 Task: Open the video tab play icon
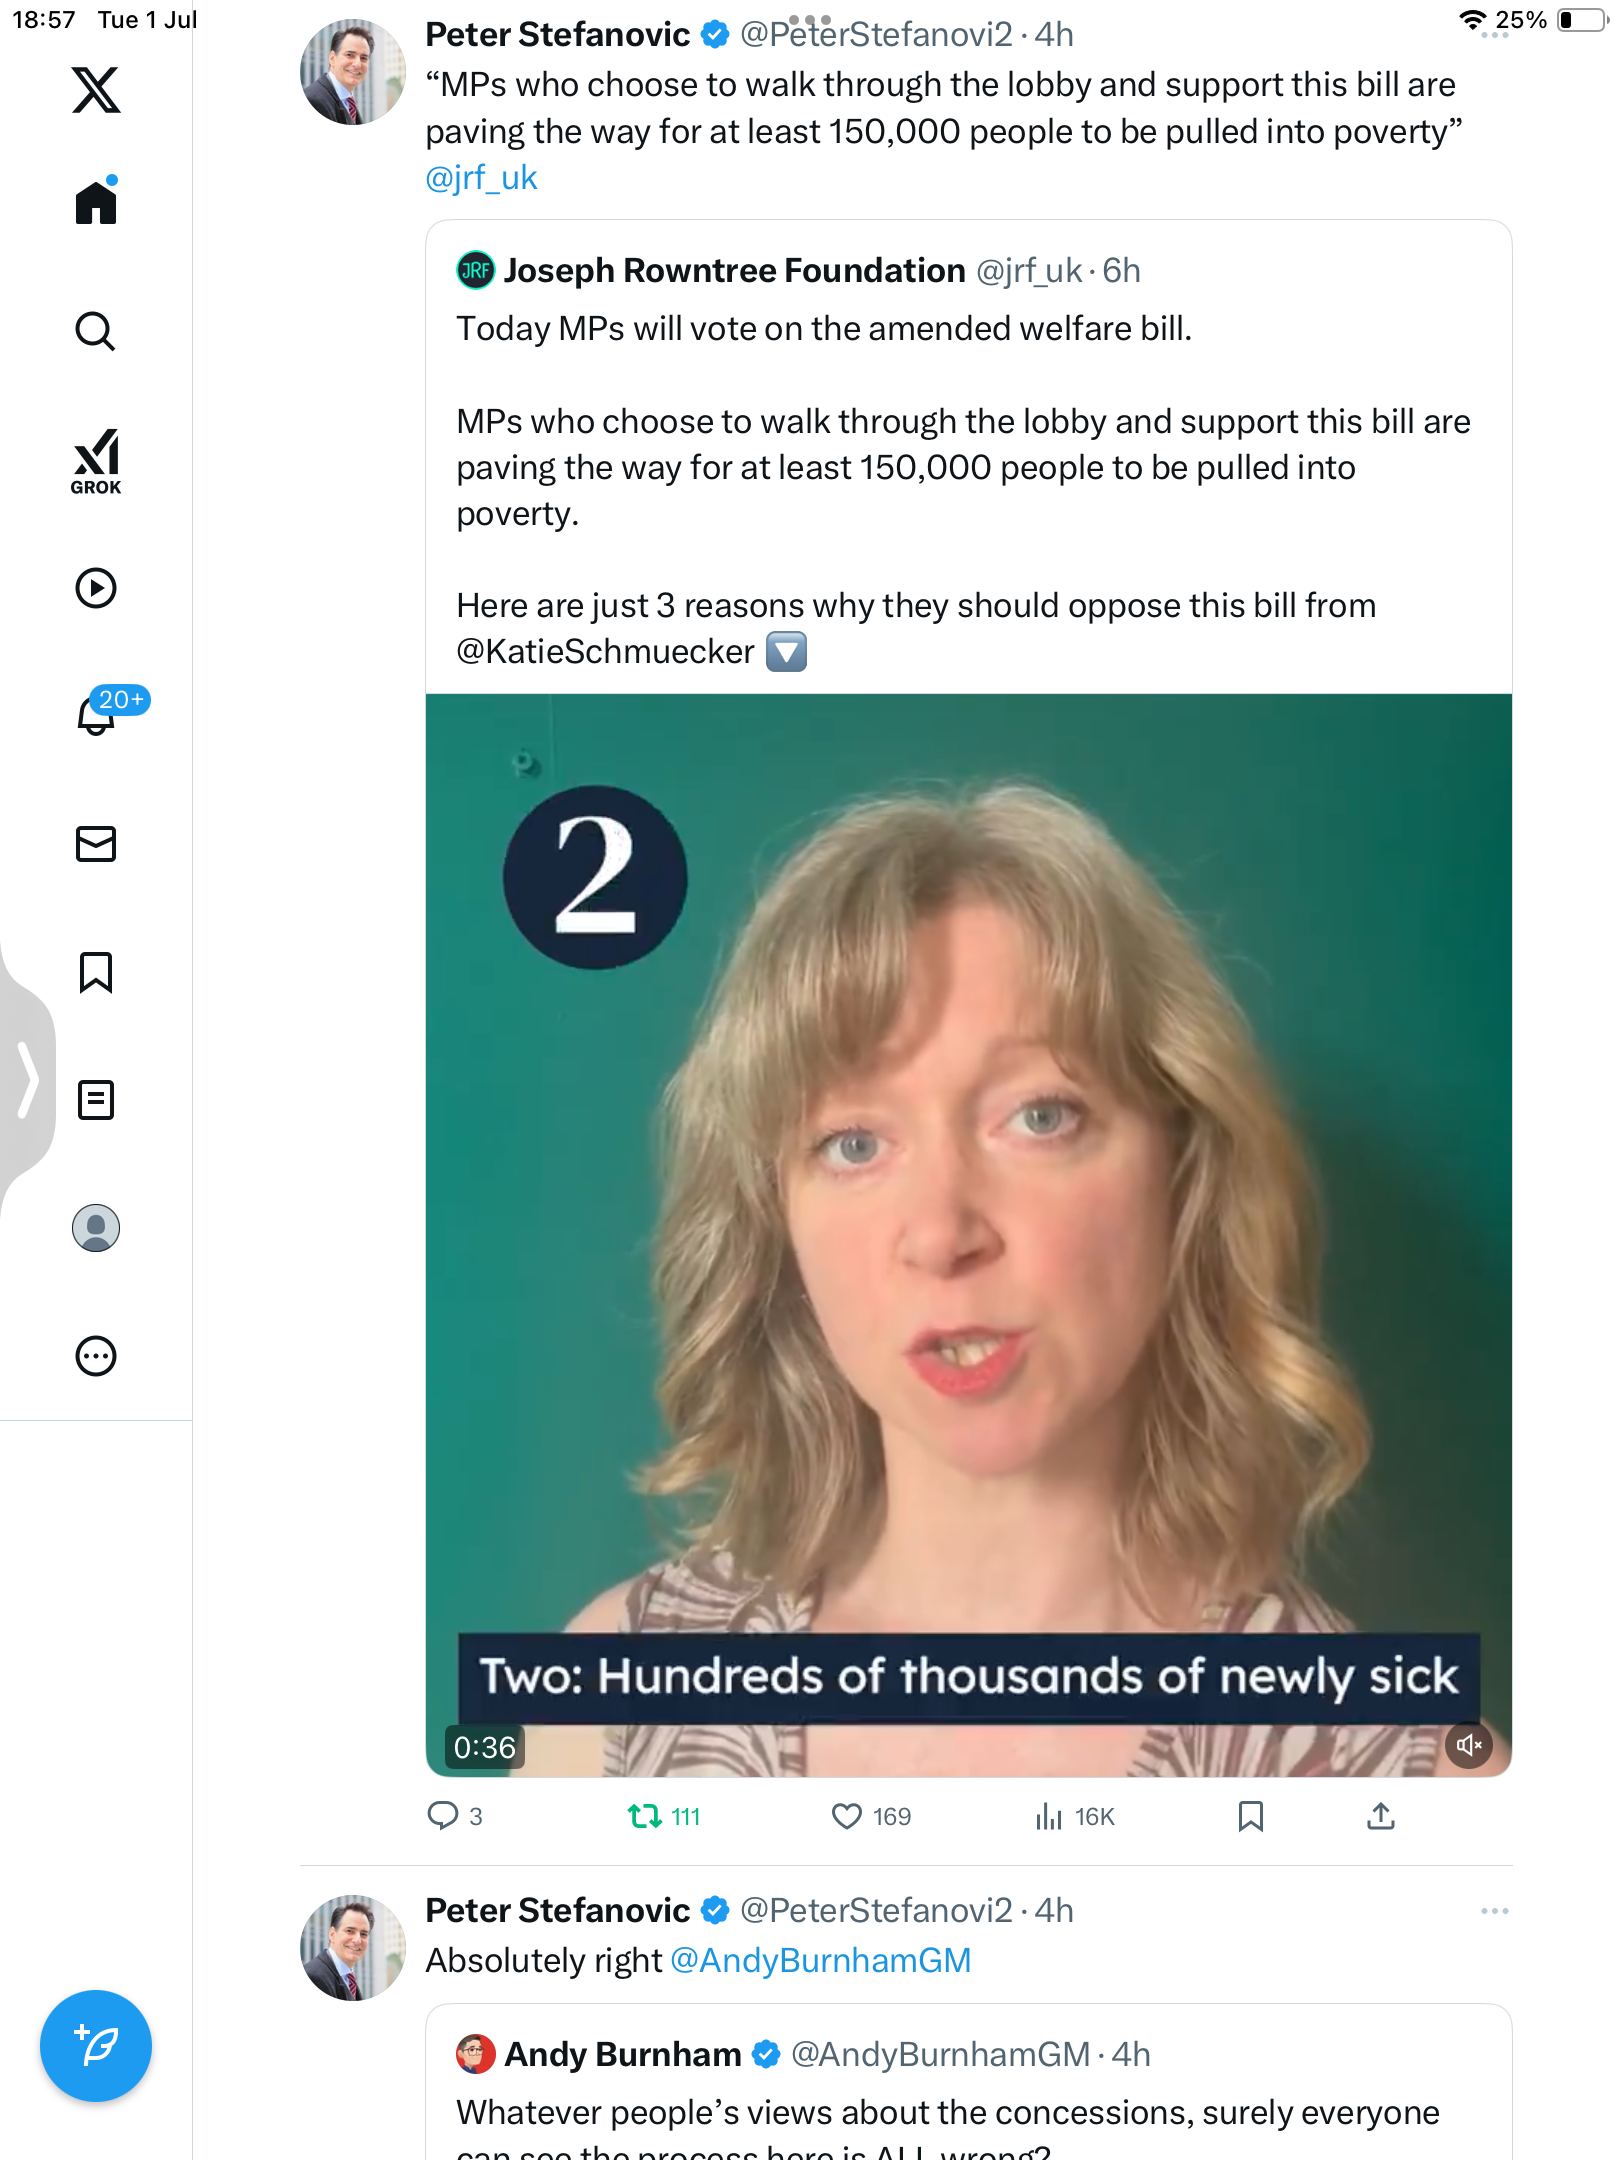click(x=96, y=588)
